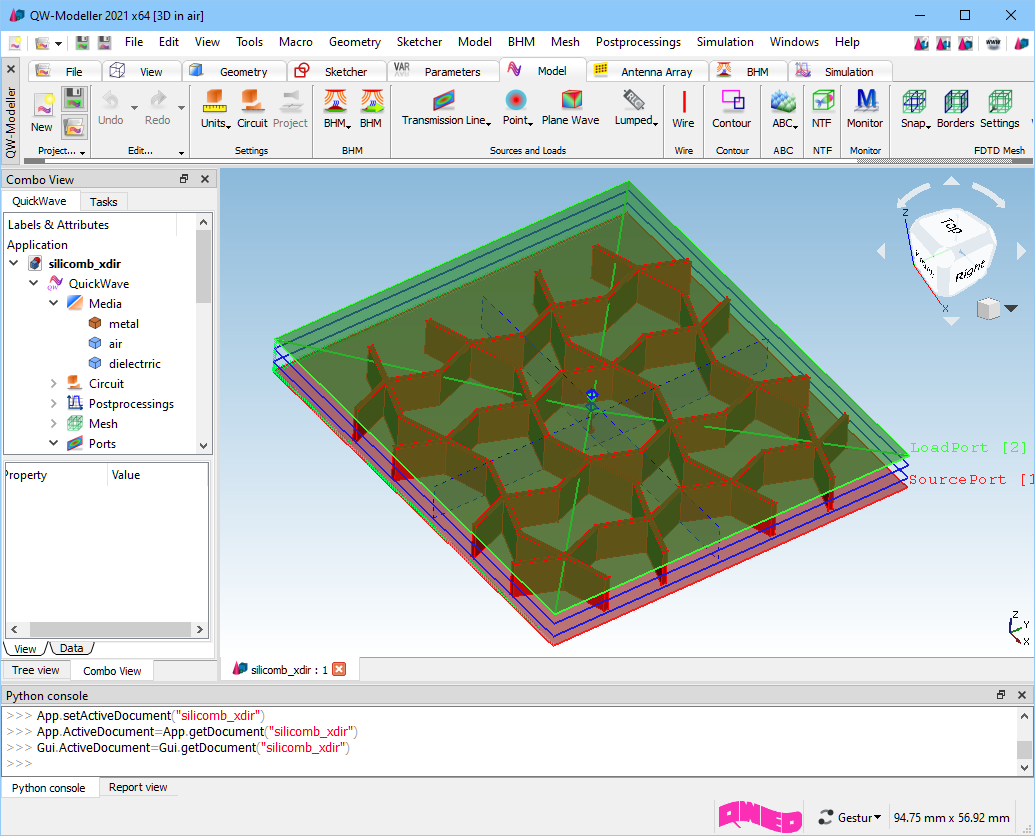
Task: Switch to the Parameters ribbon tab
Action: [443, 71]
